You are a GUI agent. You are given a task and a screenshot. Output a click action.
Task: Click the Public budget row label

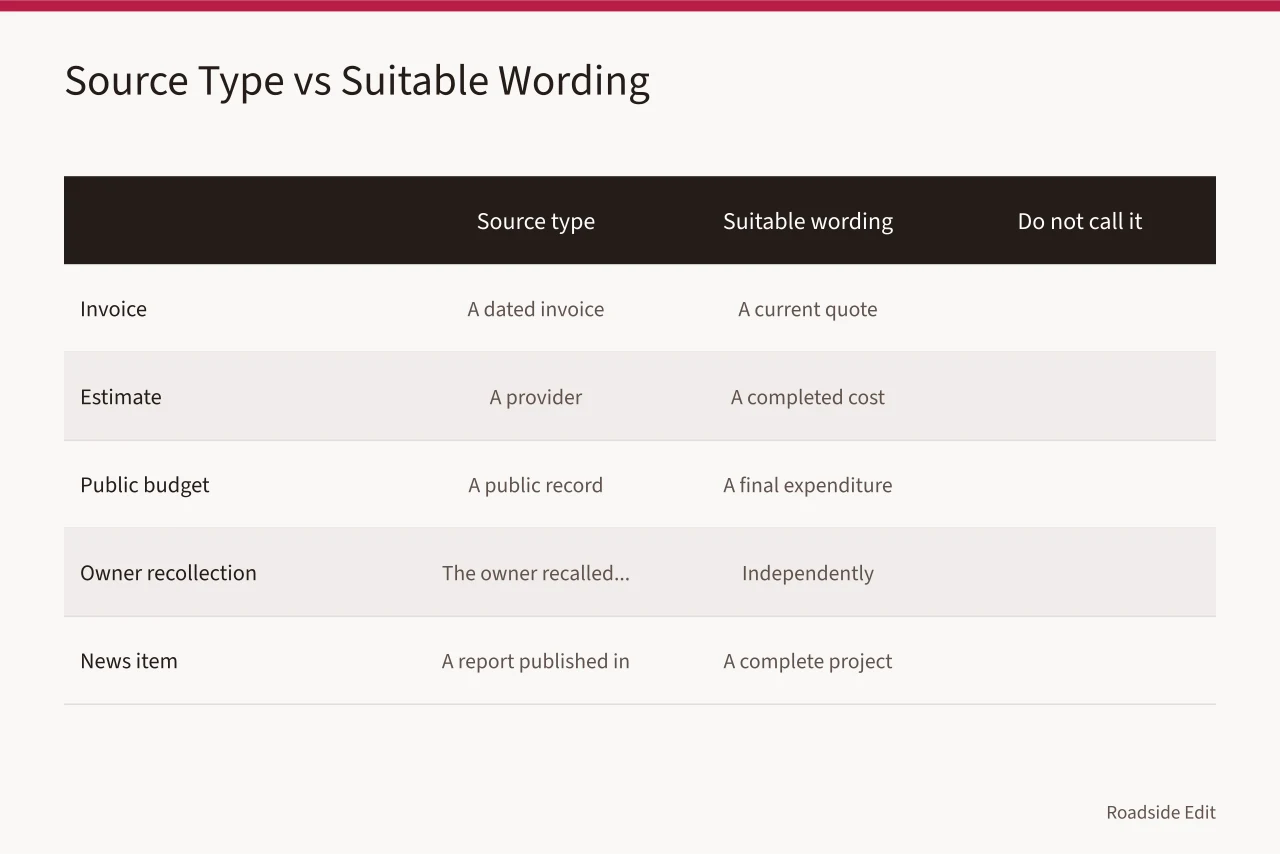pos(145,485)
